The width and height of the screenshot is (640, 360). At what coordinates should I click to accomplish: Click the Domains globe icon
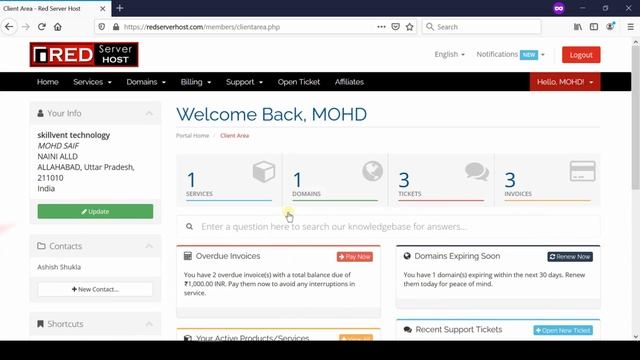pyautogui.click(x=372, y=171)
